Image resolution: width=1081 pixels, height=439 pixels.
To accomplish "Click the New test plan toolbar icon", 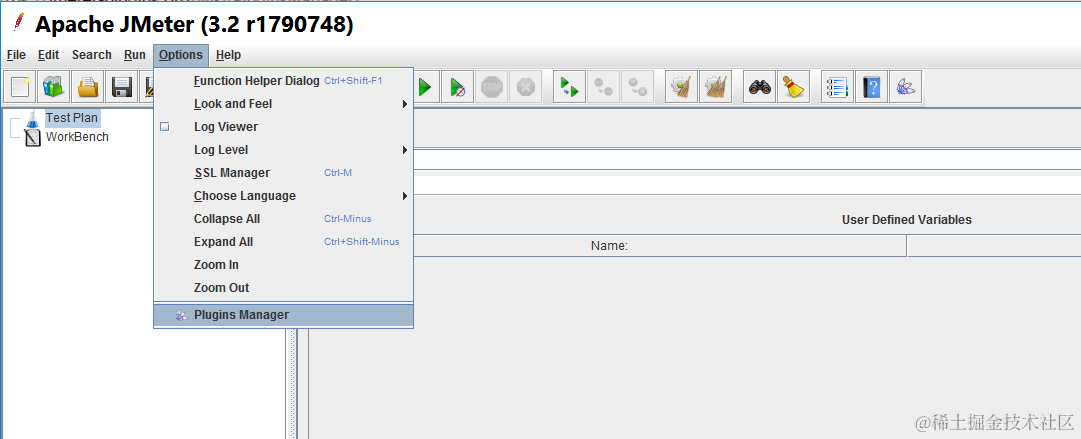I will click(x=20, y=87).
